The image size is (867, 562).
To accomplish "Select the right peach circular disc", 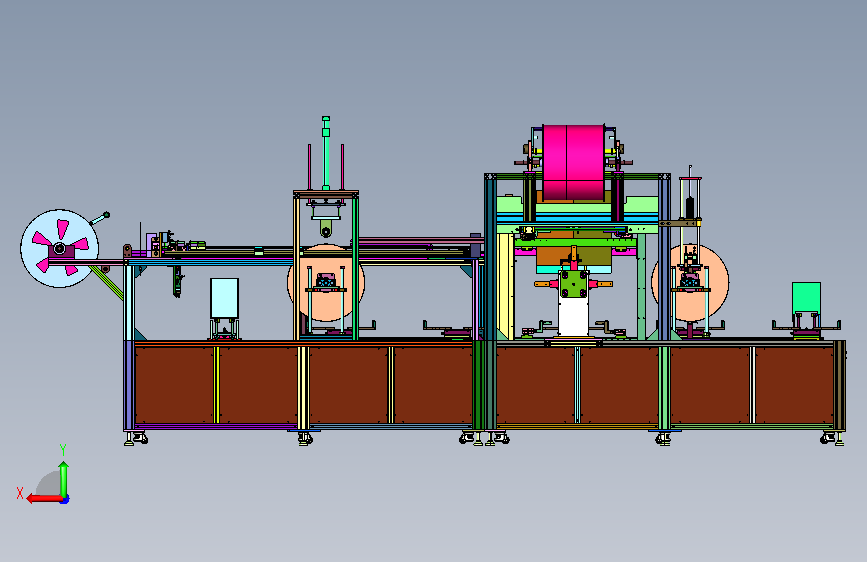I will coord(690,283).
